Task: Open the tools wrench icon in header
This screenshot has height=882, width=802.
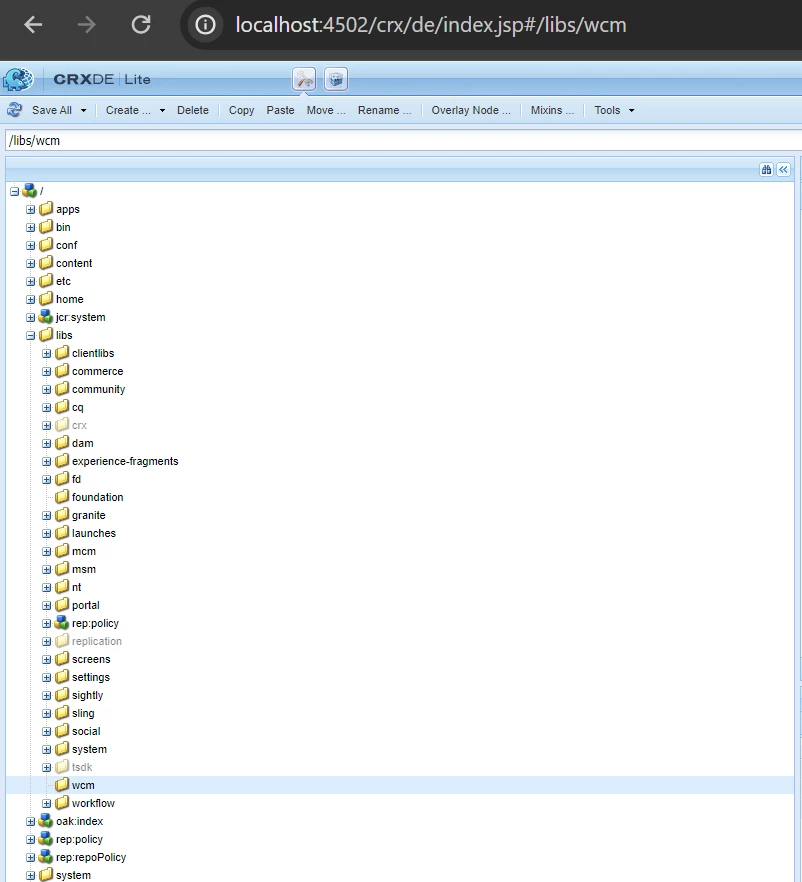Action: [x=304, y=79]
